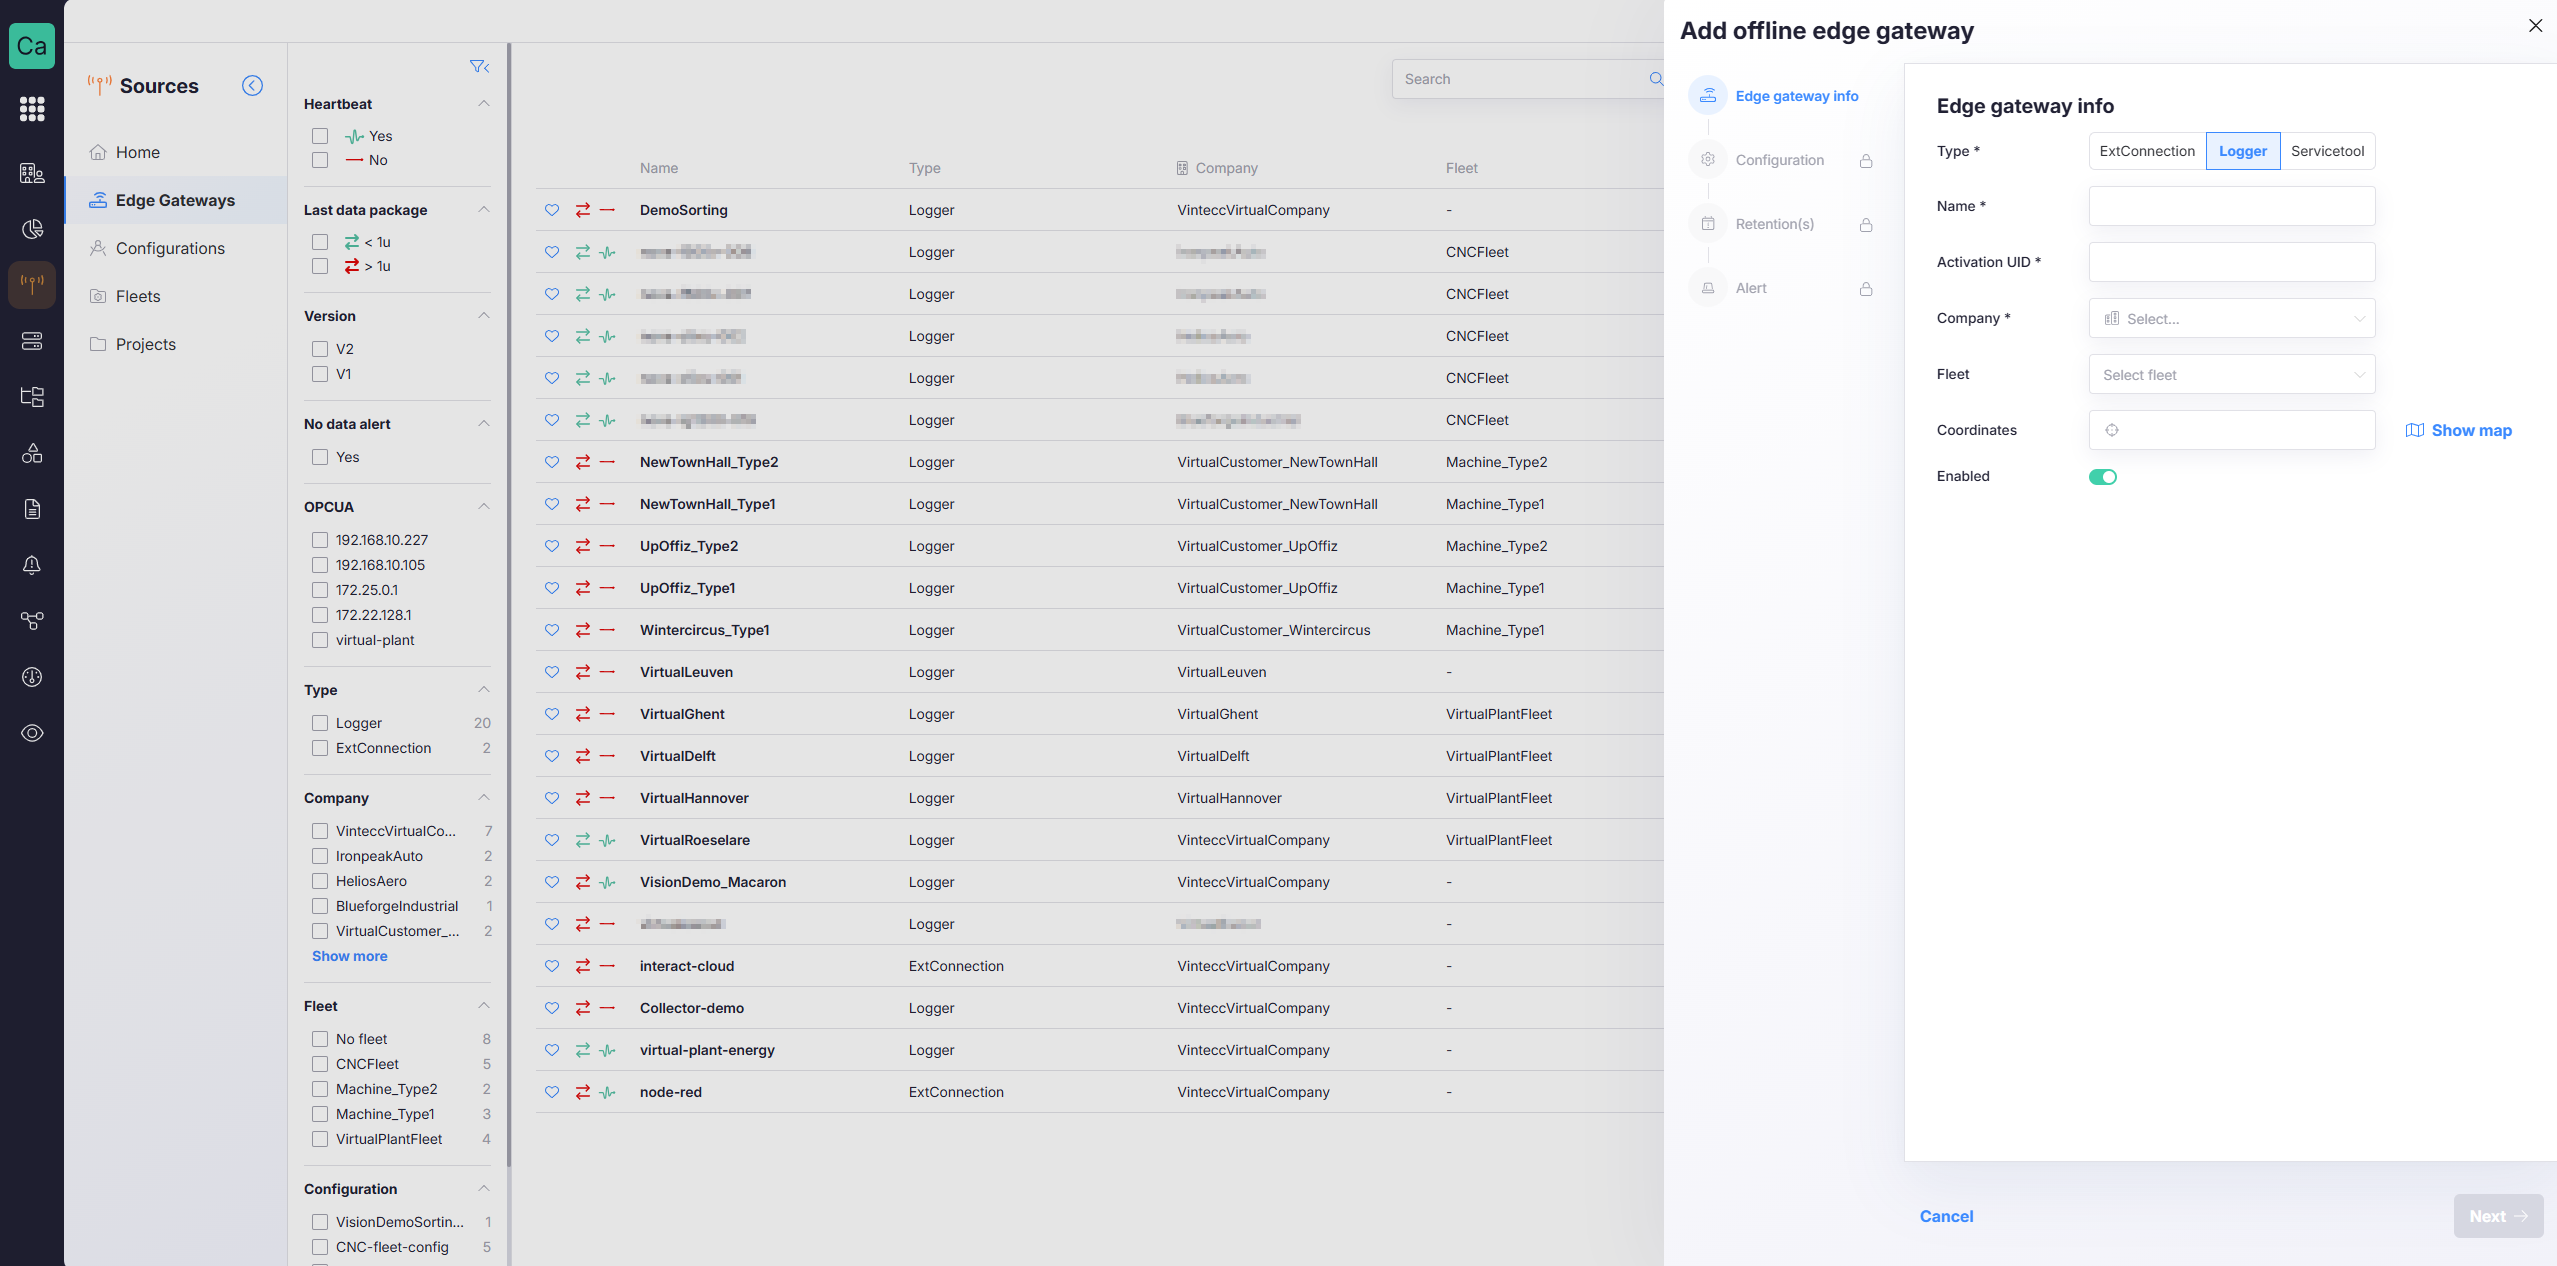Image resolution: width=2557 pixels, height=1266 pixels.
Task: Favorite the node-red gateway heart icon
Action: (x=552, y=1092)
